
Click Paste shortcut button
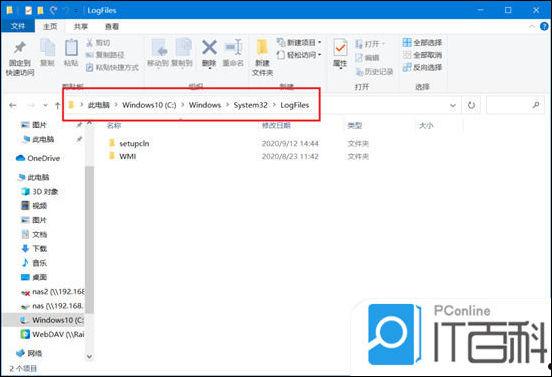tap(113, 67)
